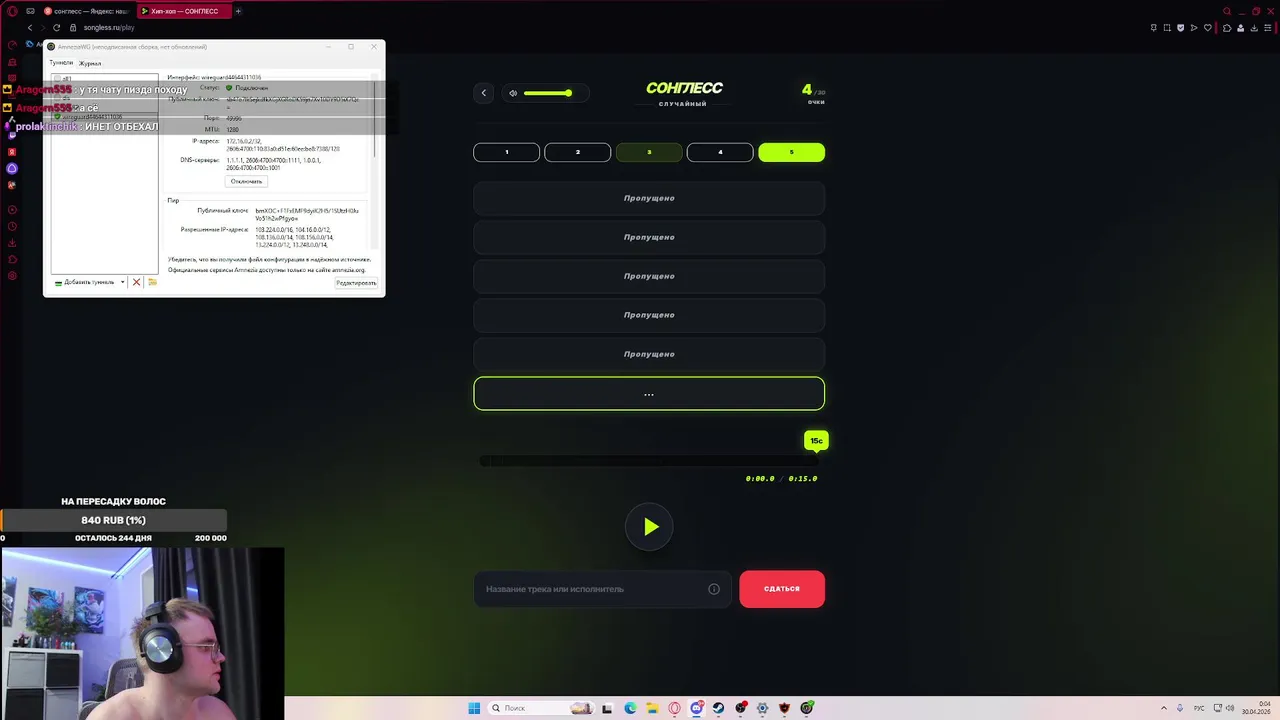Click the pin icon in the browser toolbar

(1154, 28)
